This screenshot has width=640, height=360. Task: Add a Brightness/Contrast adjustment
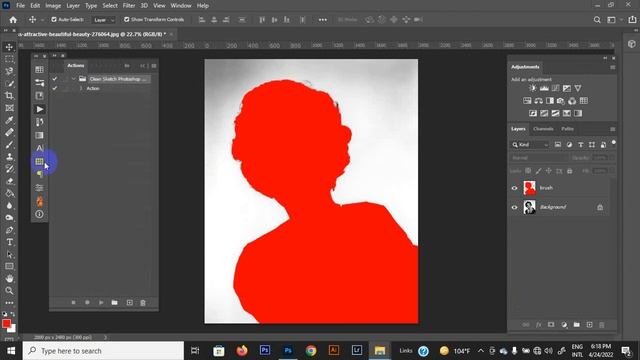click(533, 88)
